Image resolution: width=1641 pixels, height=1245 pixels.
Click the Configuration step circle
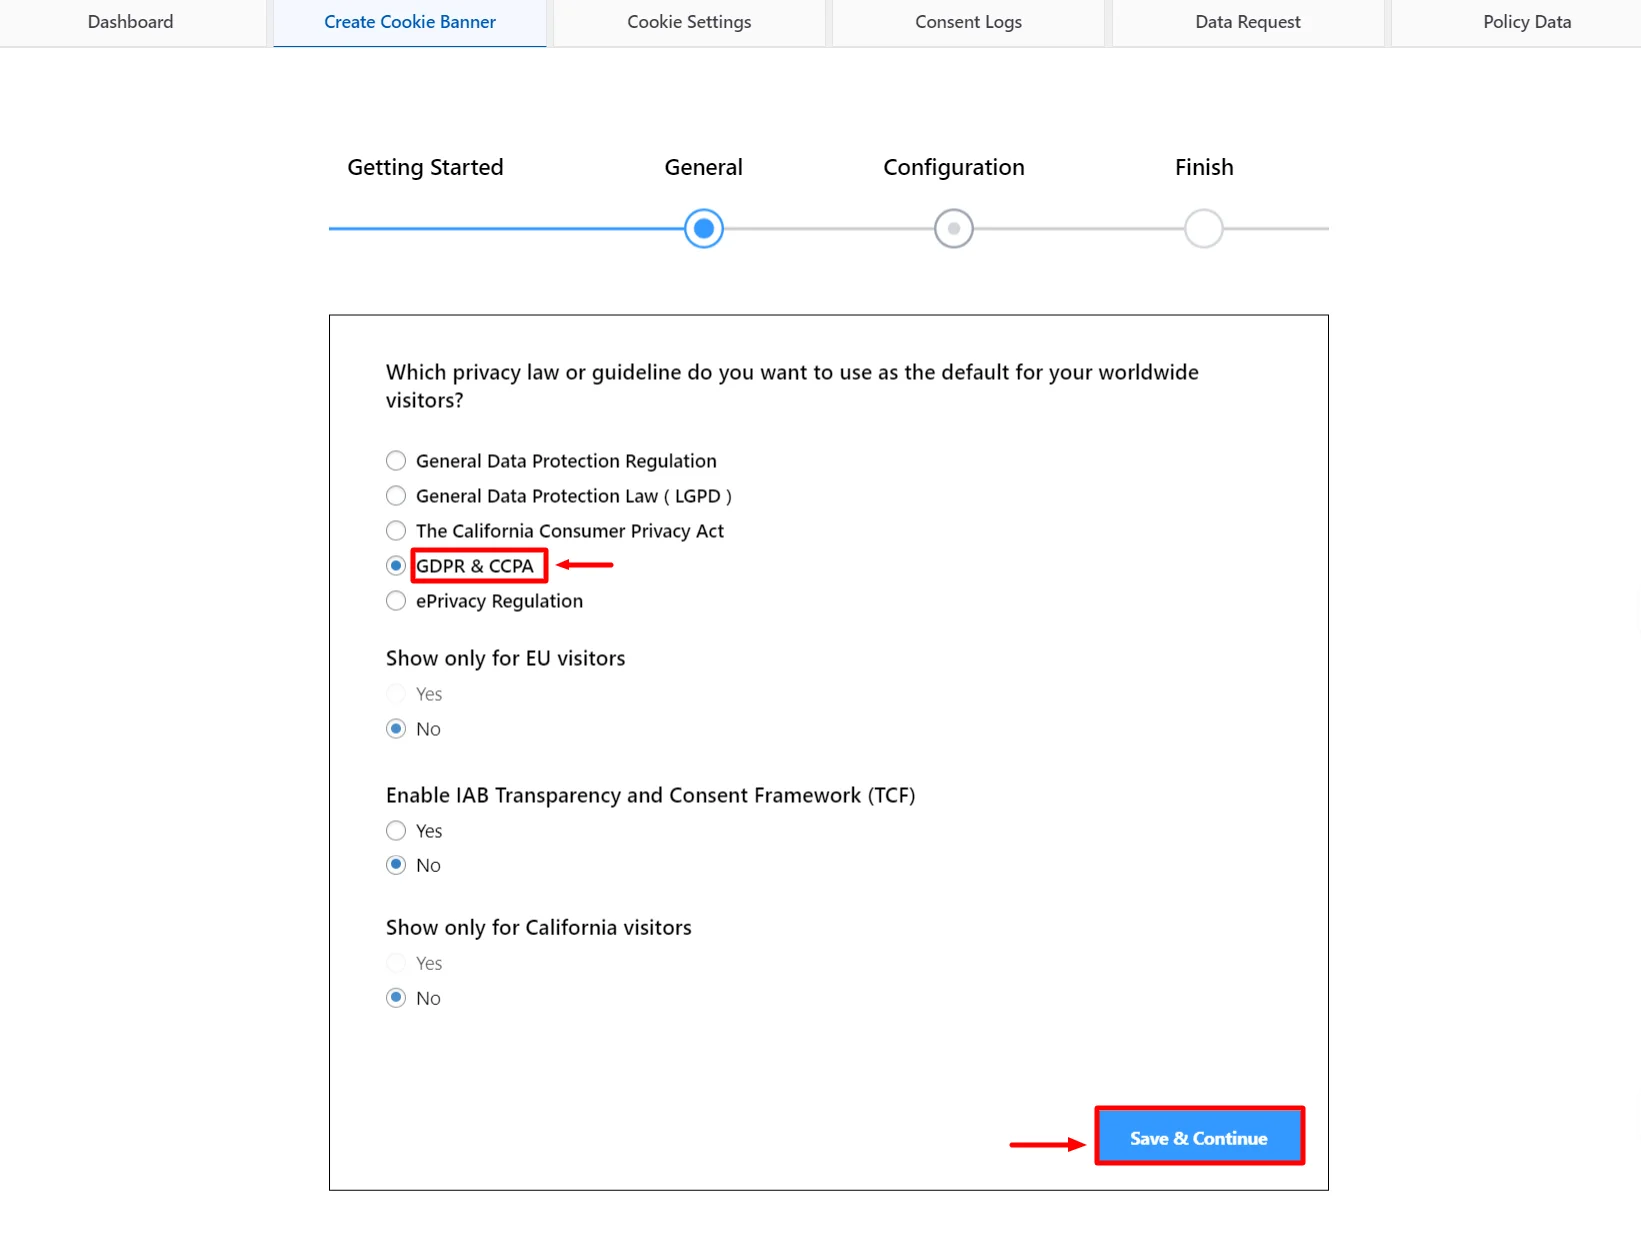(x=953, y=228)
